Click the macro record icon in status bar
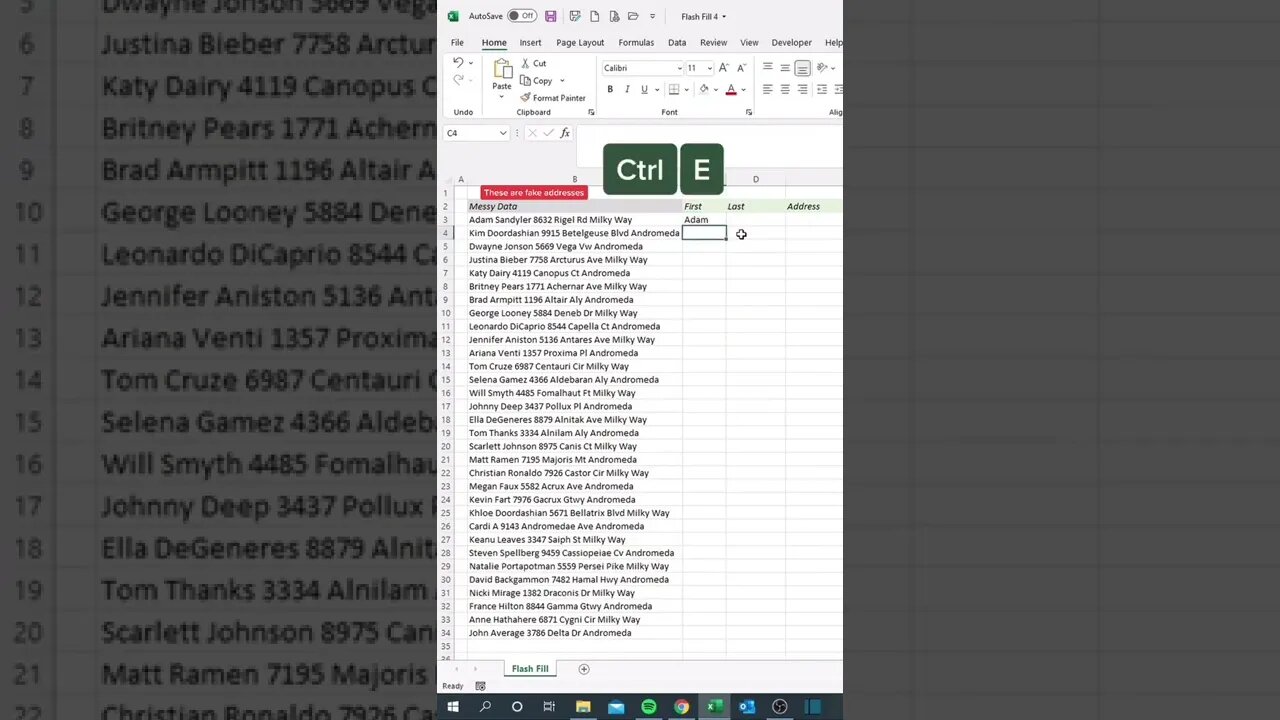The width and height of the screenshot is (1280, 720). pos(480,686)
